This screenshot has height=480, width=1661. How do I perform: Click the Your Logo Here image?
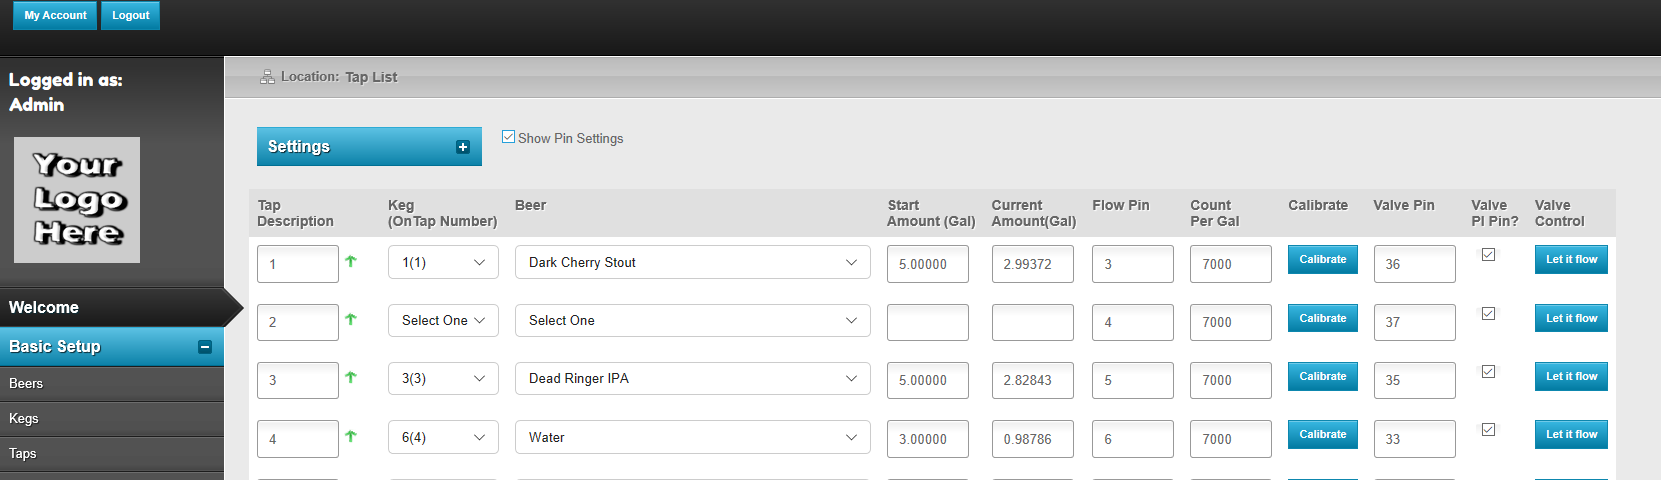pyautogui.click(x=77, y=200)
